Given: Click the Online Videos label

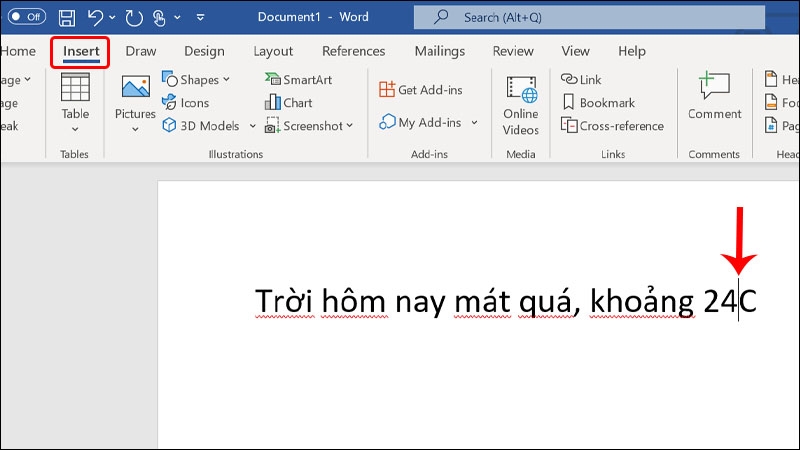Looking at the screenshot, I should click(x=520, y=122).
